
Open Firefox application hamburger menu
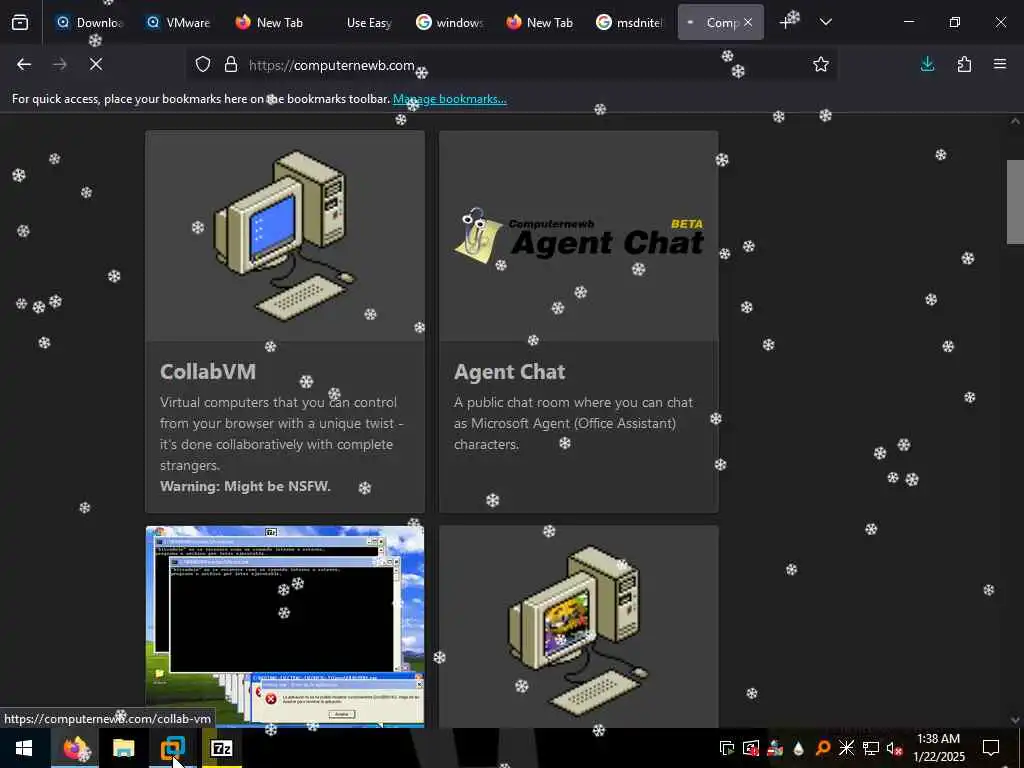(1000, 64)
